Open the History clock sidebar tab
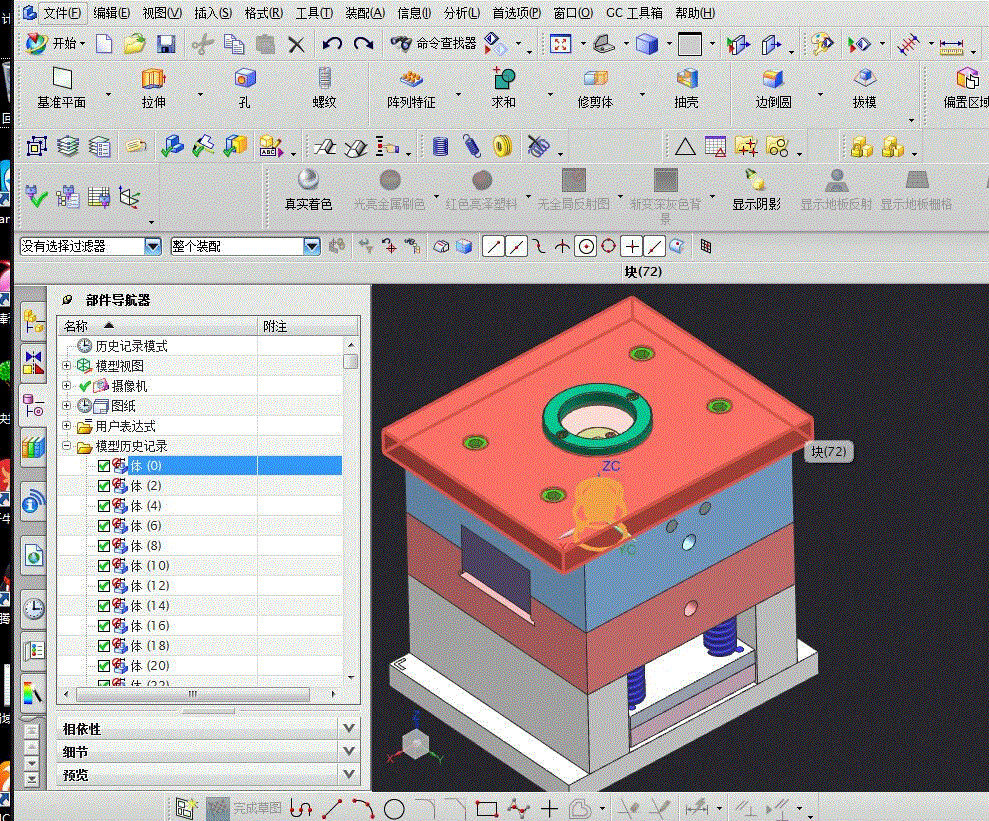The image size is (989, 821). click(33, 608)
